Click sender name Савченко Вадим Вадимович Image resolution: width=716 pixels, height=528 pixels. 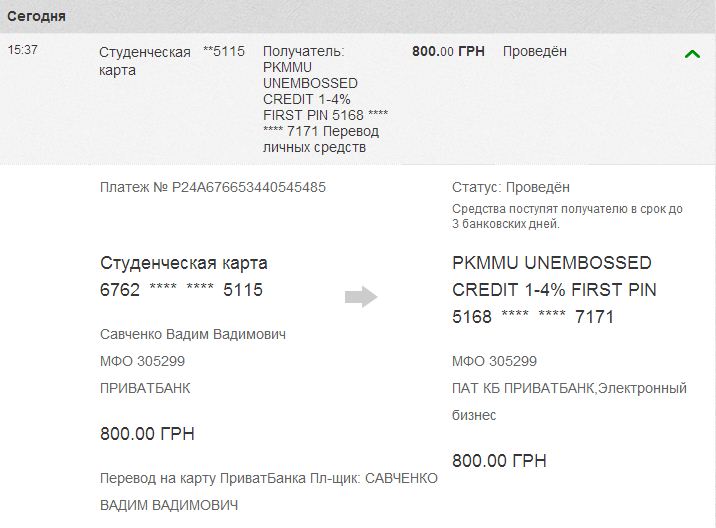click(x=193, y=334)
